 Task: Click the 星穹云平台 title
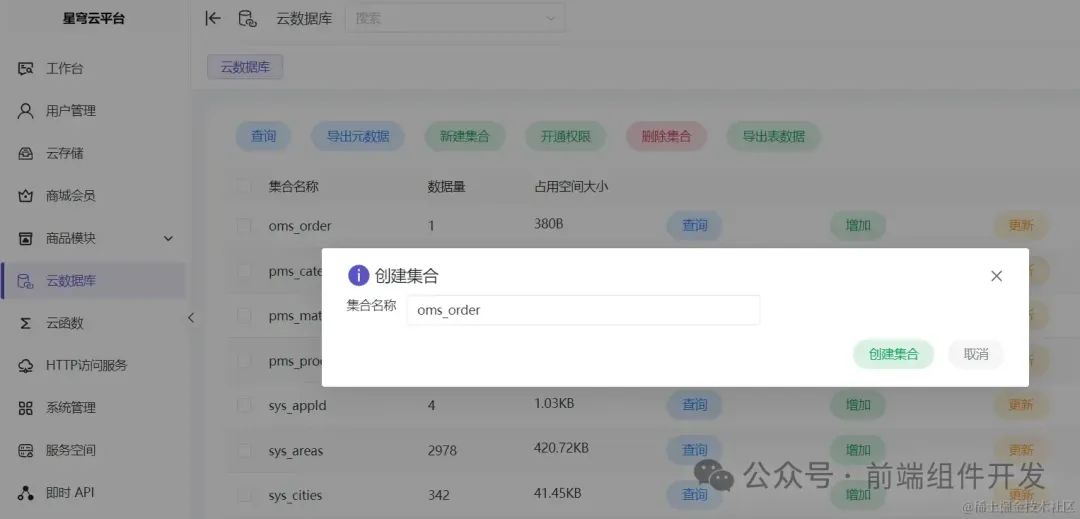(94, 19)
